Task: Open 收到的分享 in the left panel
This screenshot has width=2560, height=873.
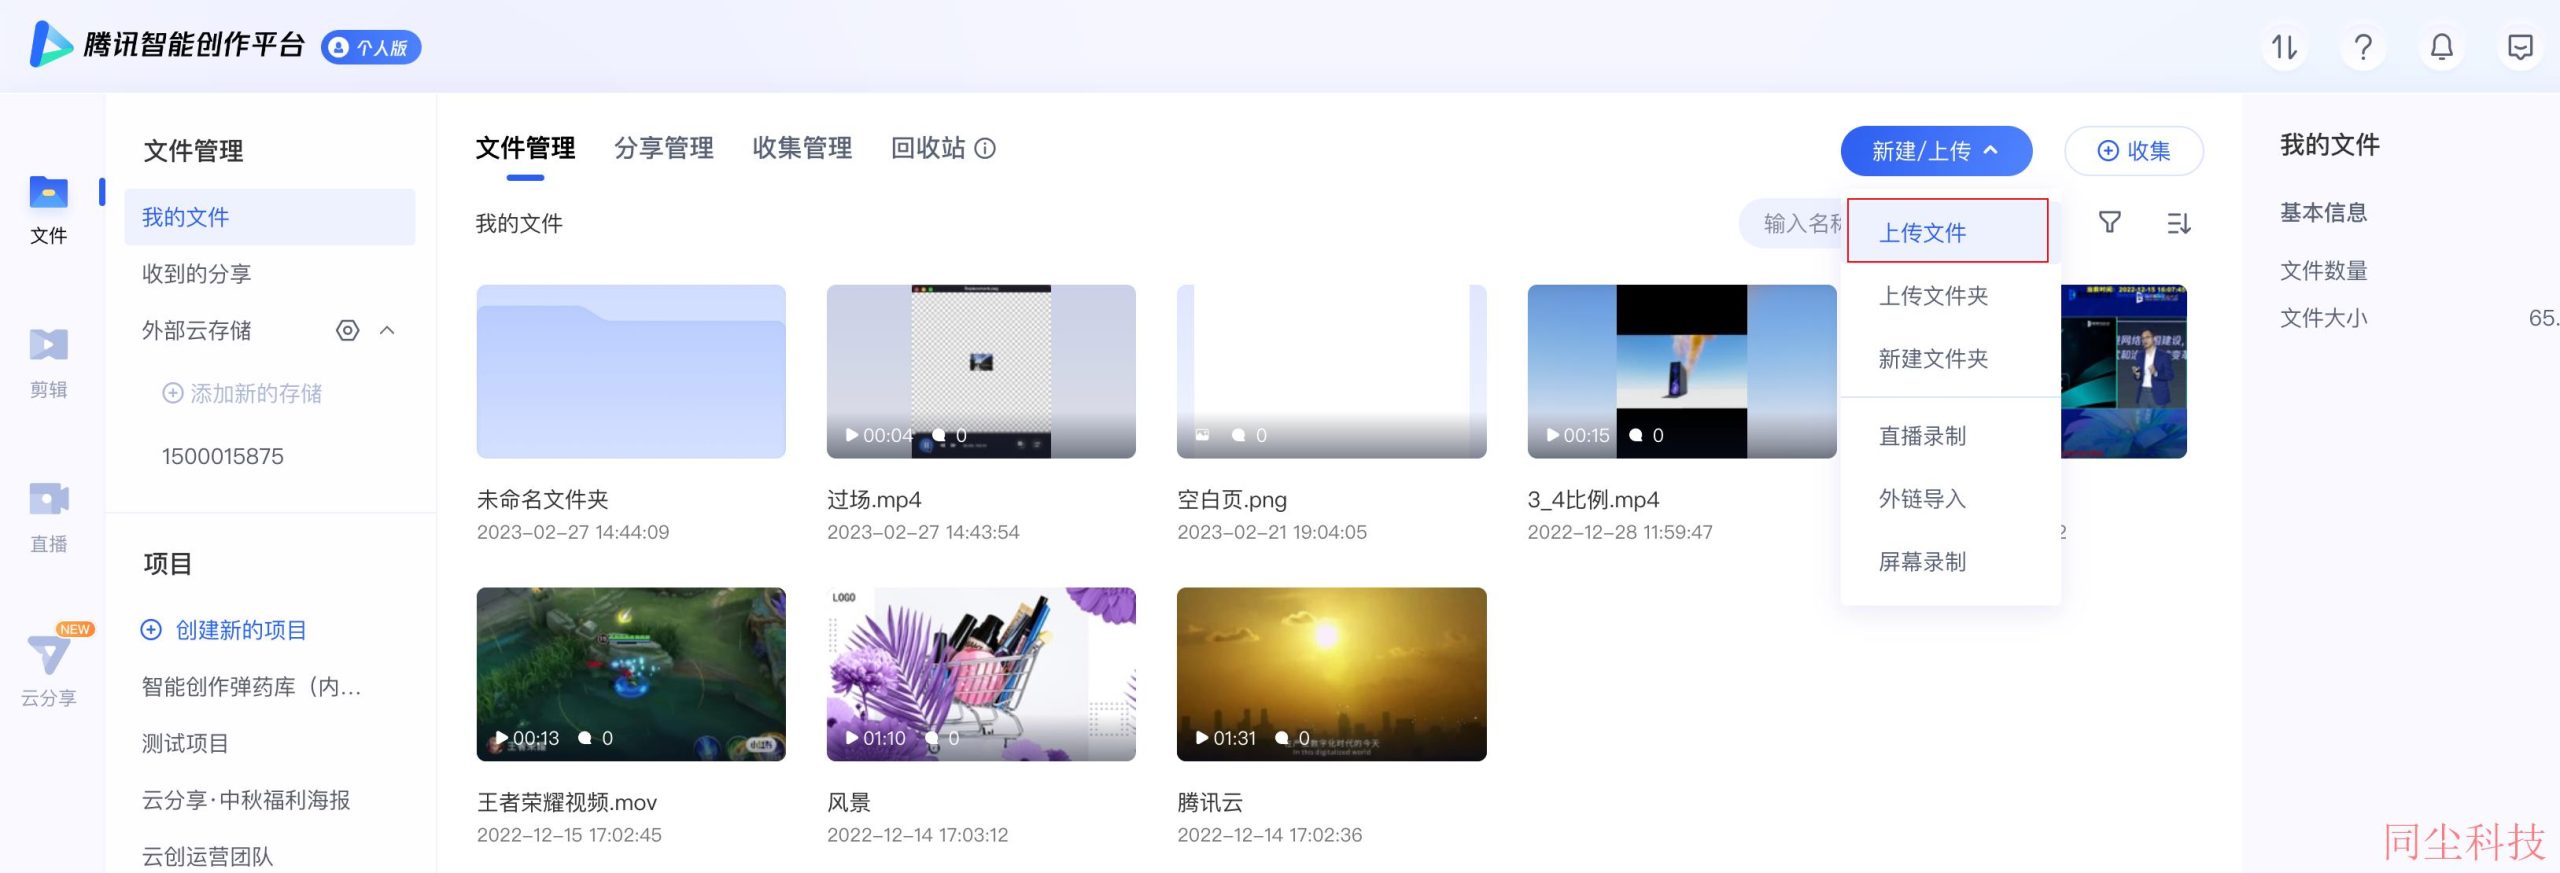Action: point(197,274)
